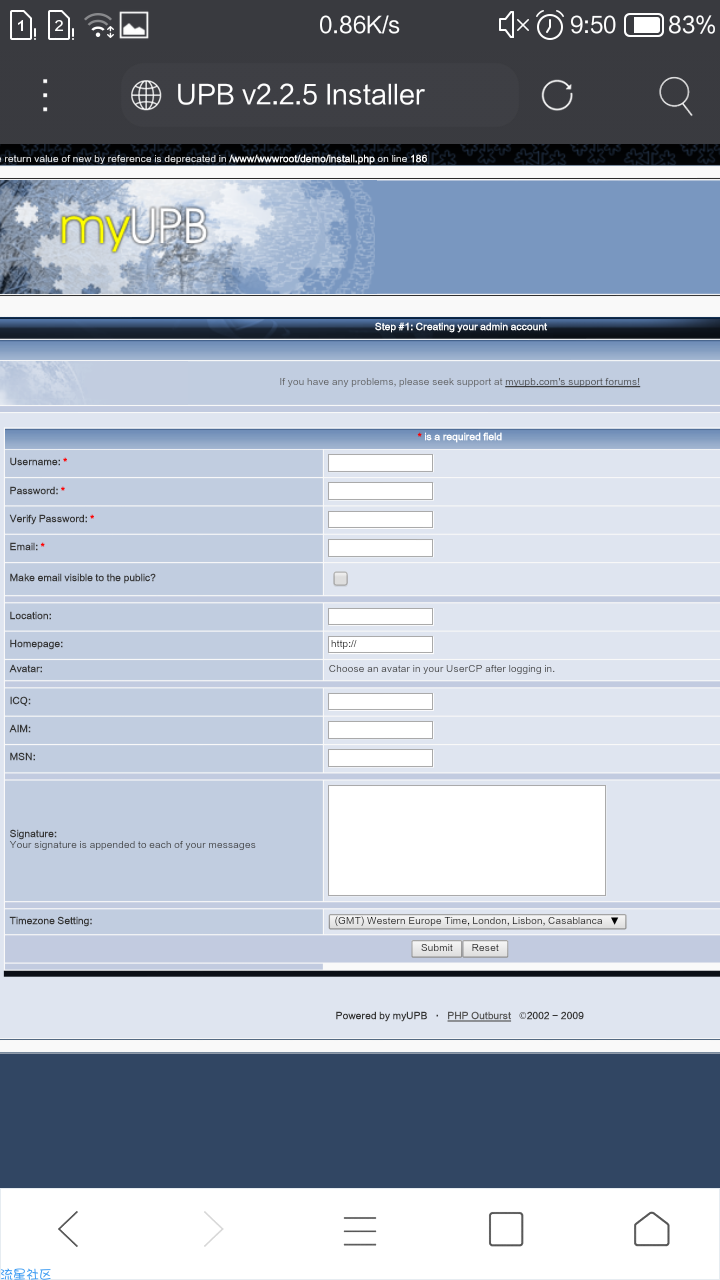Go back with the left arrow
Screen dimensions: 720x1280
coord(68,1229)
